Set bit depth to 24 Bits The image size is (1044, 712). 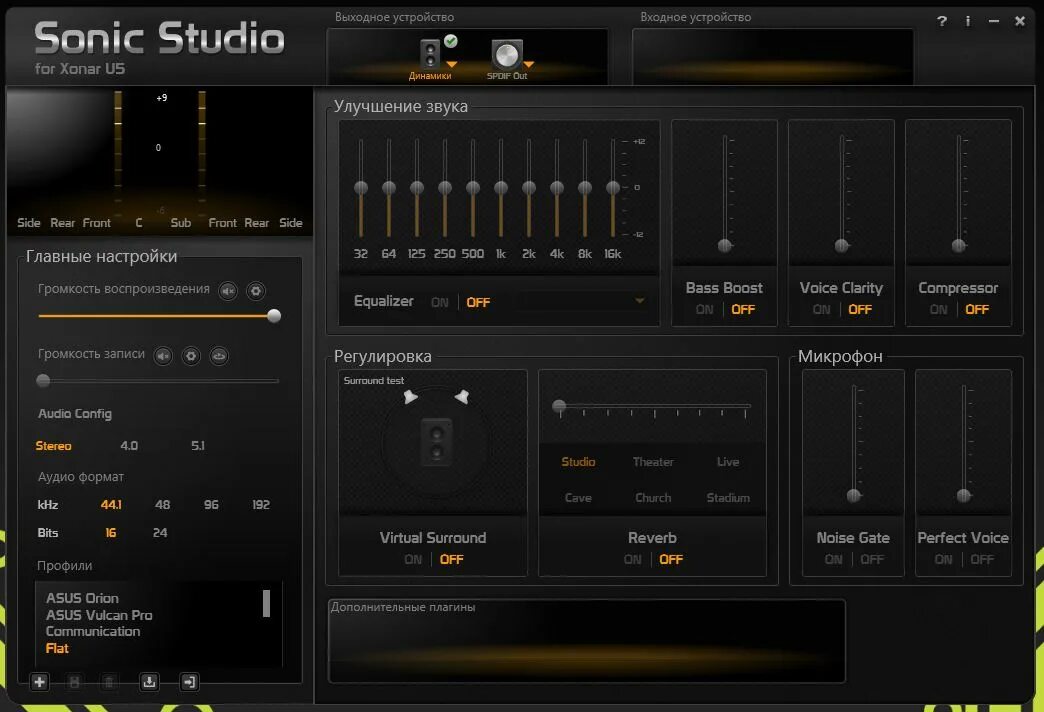coord(160,533)
